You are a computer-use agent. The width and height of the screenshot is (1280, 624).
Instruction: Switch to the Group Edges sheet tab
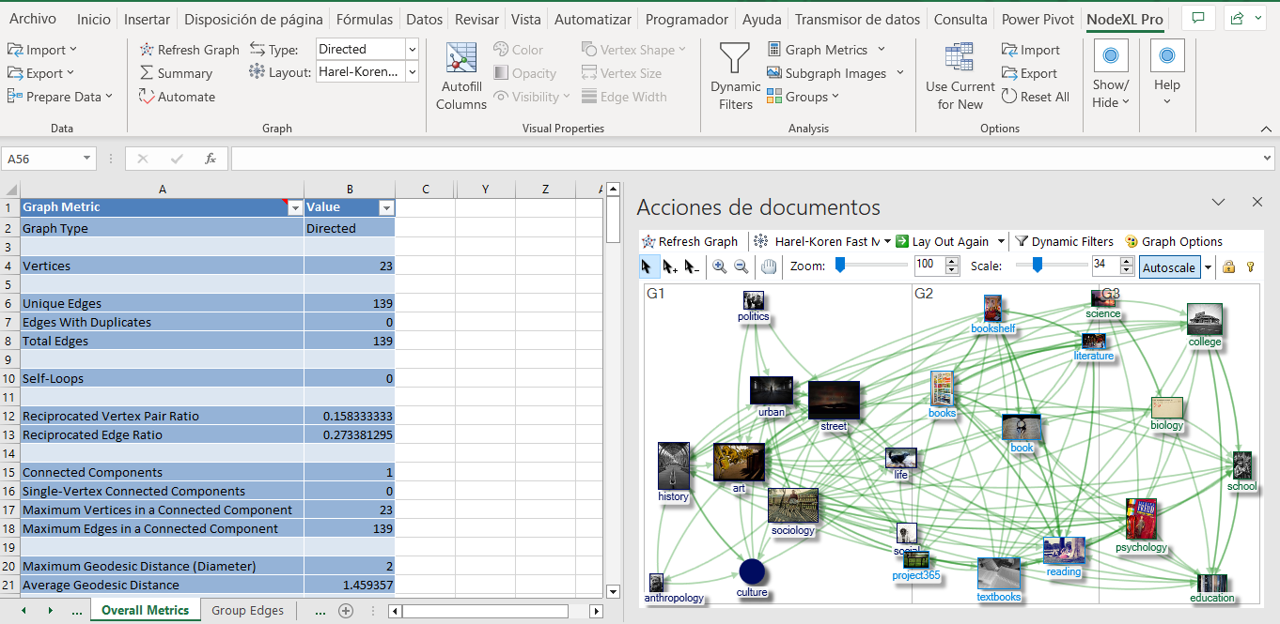pos(247,610)
